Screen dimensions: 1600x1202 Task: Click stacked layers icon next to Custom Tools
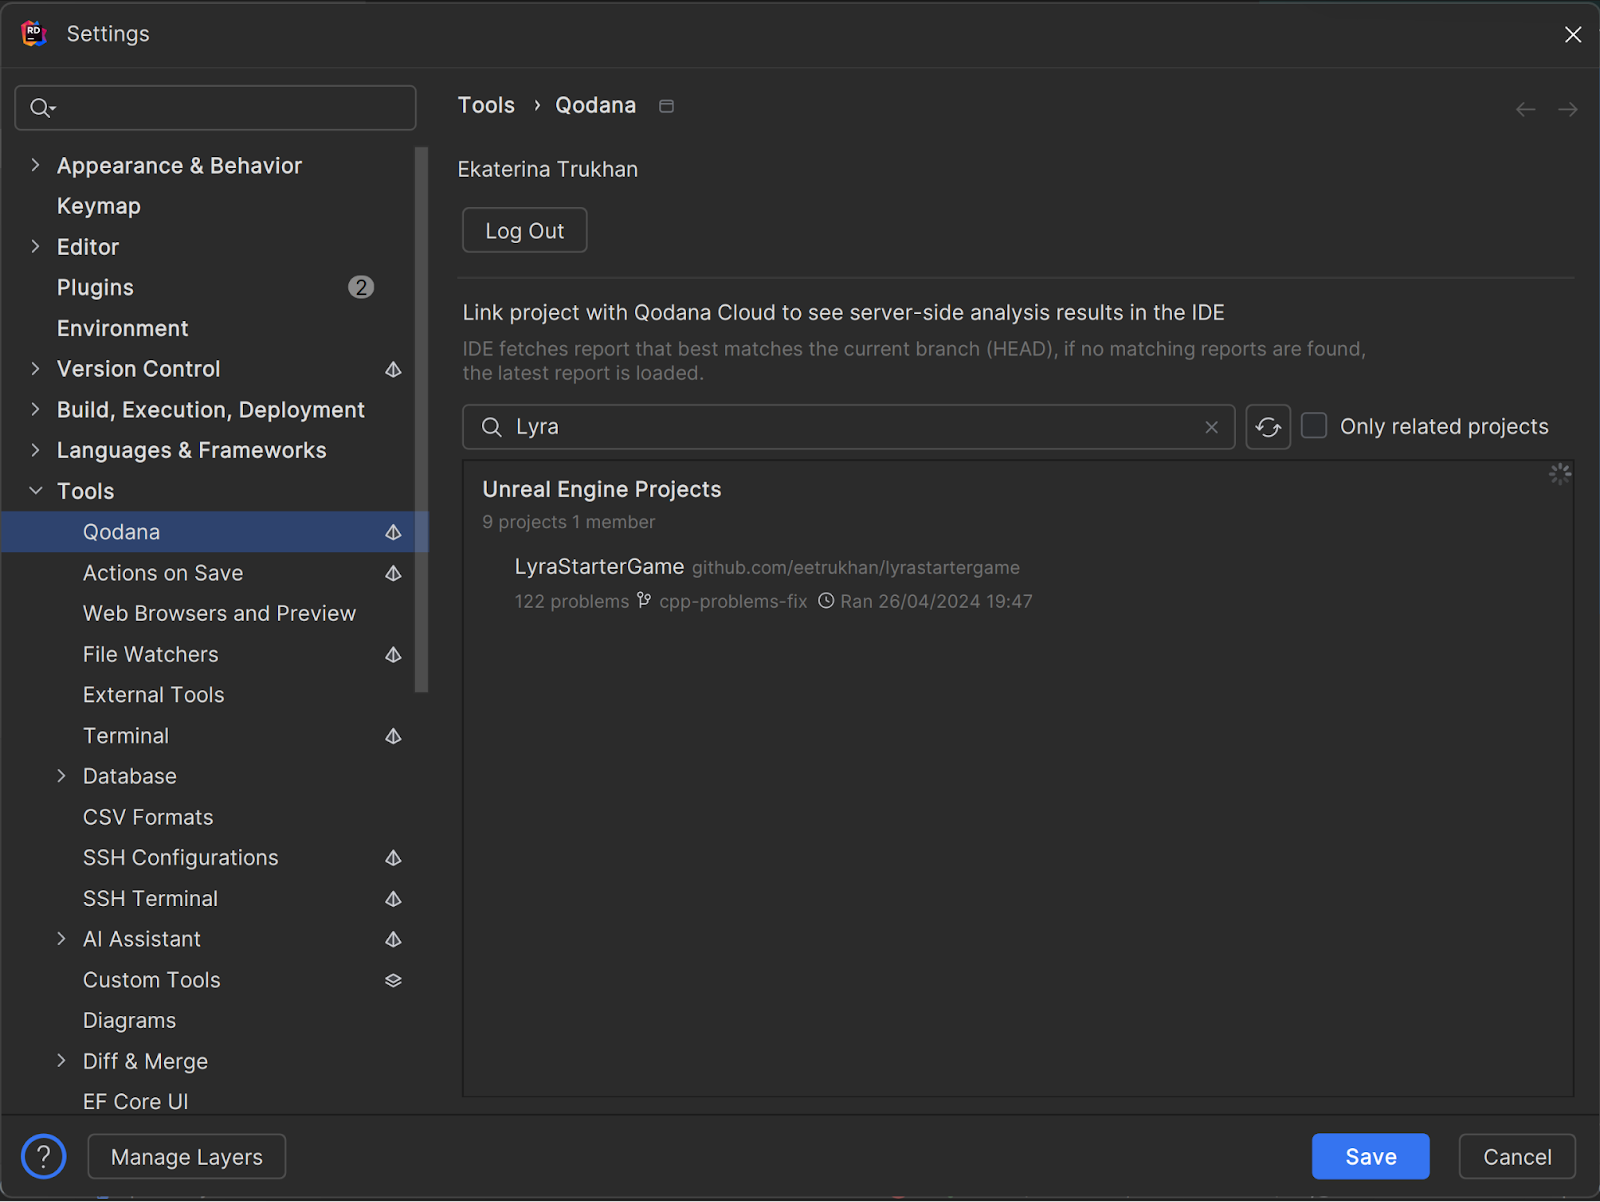pyautogui.click(x=393, y=980)
